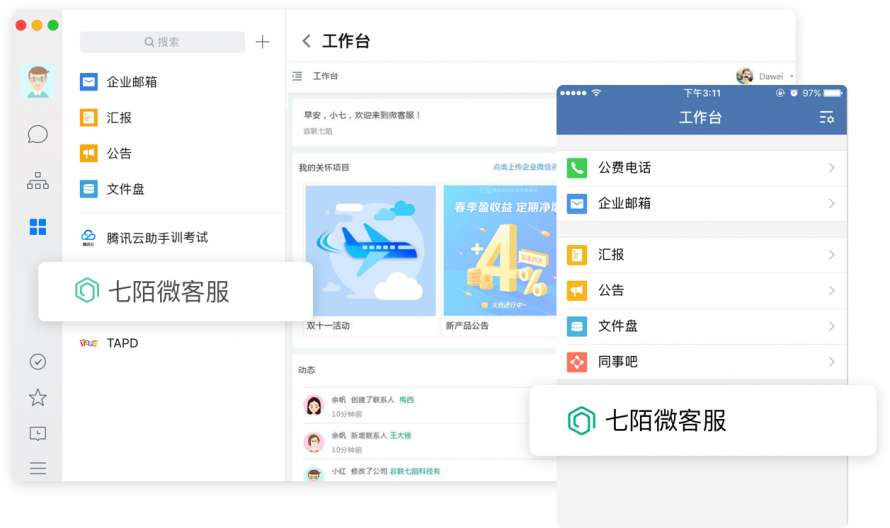Open the hamburger menu at sidebar bottom
Viewport: 890px width, 528px height.
(x=37, y=468)
